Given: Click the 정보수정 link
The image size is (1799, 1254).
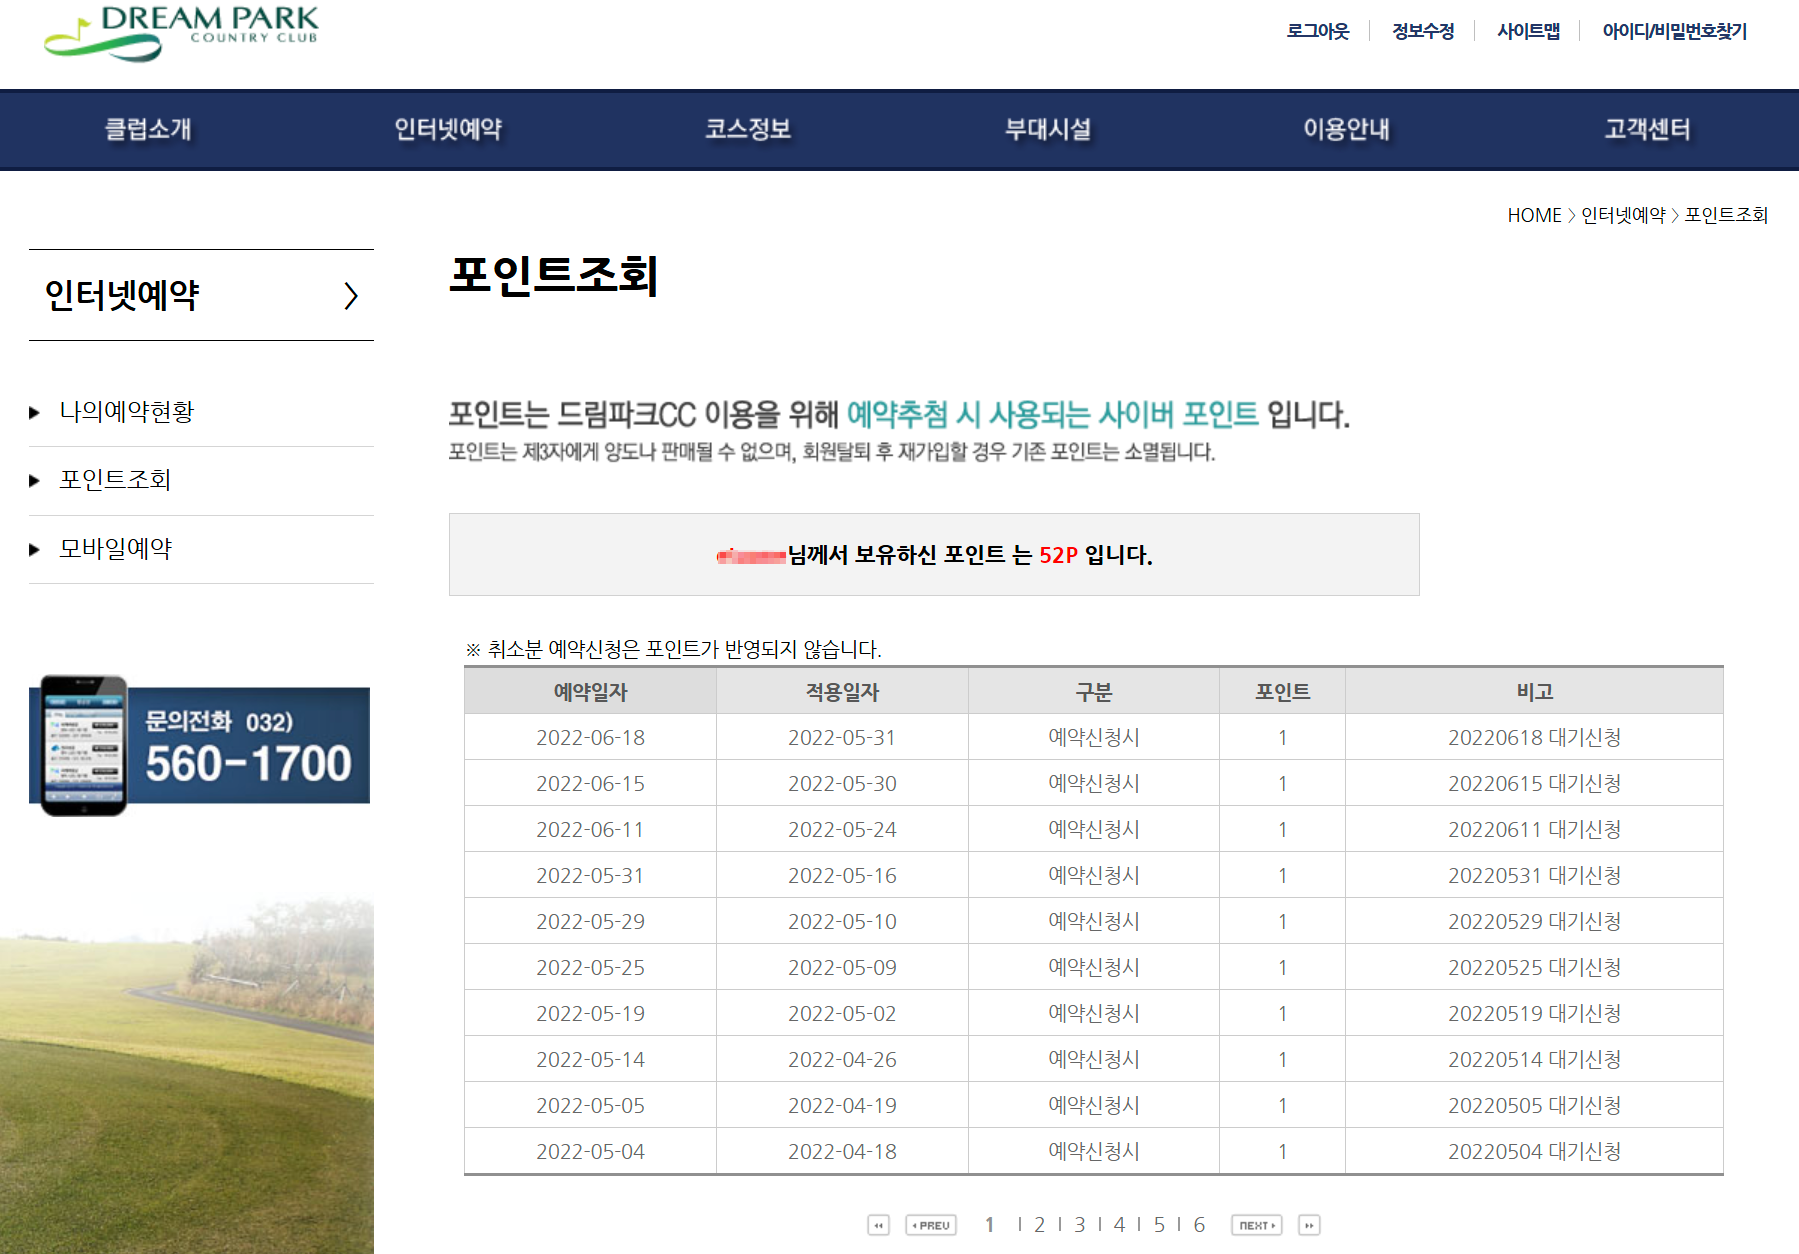Looking at the screenshot, I should pyautogui.click(x=1423, y=31).
